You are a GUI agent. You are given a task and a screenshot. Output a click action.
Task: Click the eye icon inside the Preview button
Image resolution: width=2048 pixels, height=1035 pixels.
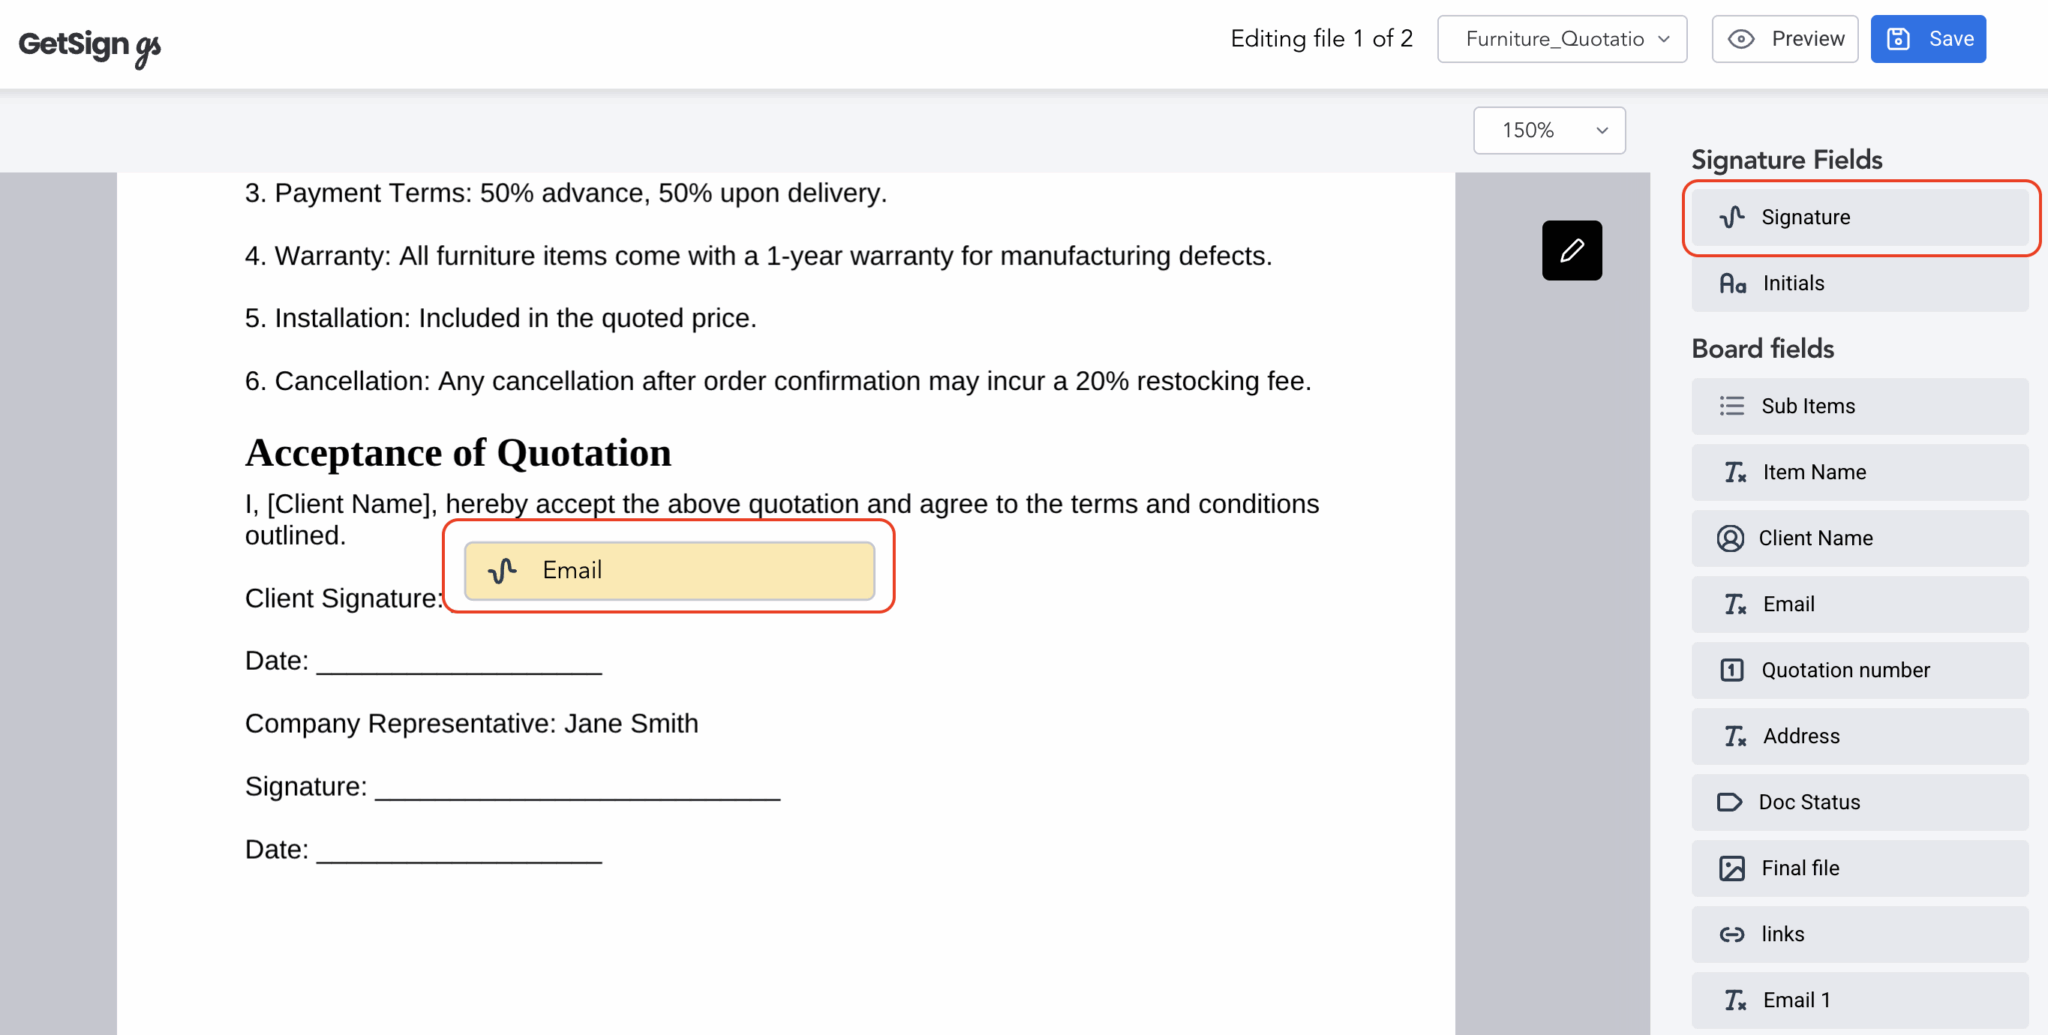(x=1741, y=38)
